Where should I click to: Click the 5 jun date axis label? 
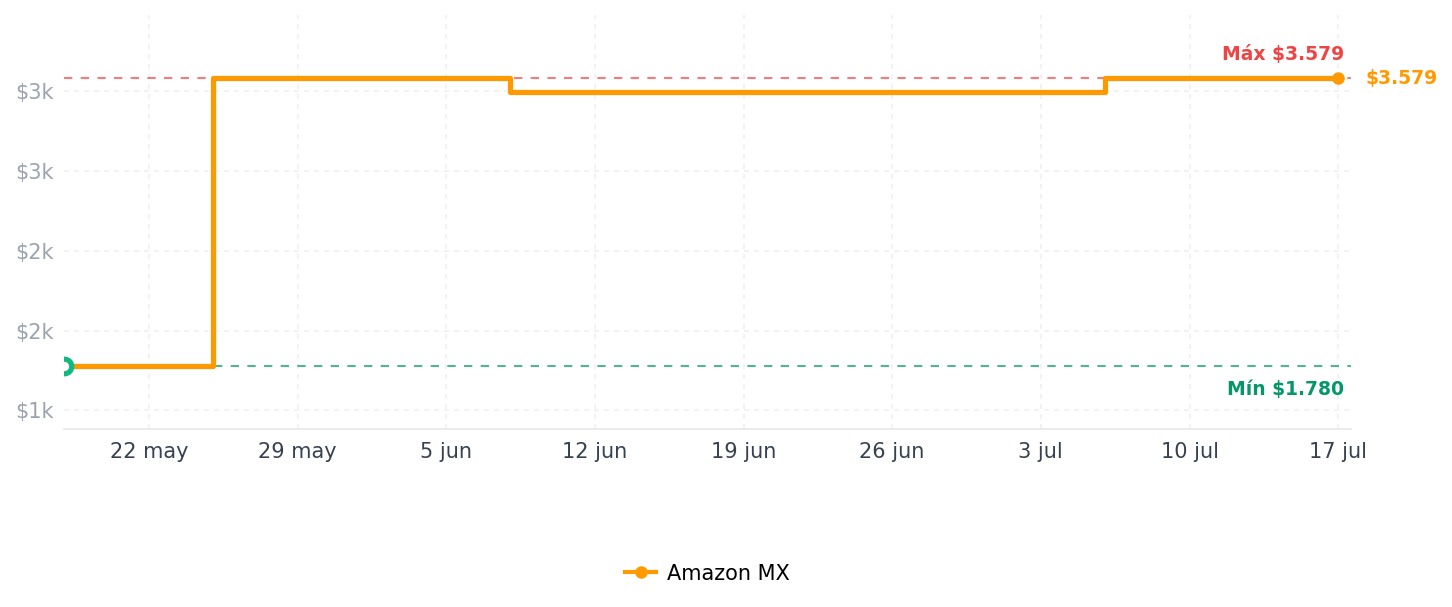pos(446,451)
